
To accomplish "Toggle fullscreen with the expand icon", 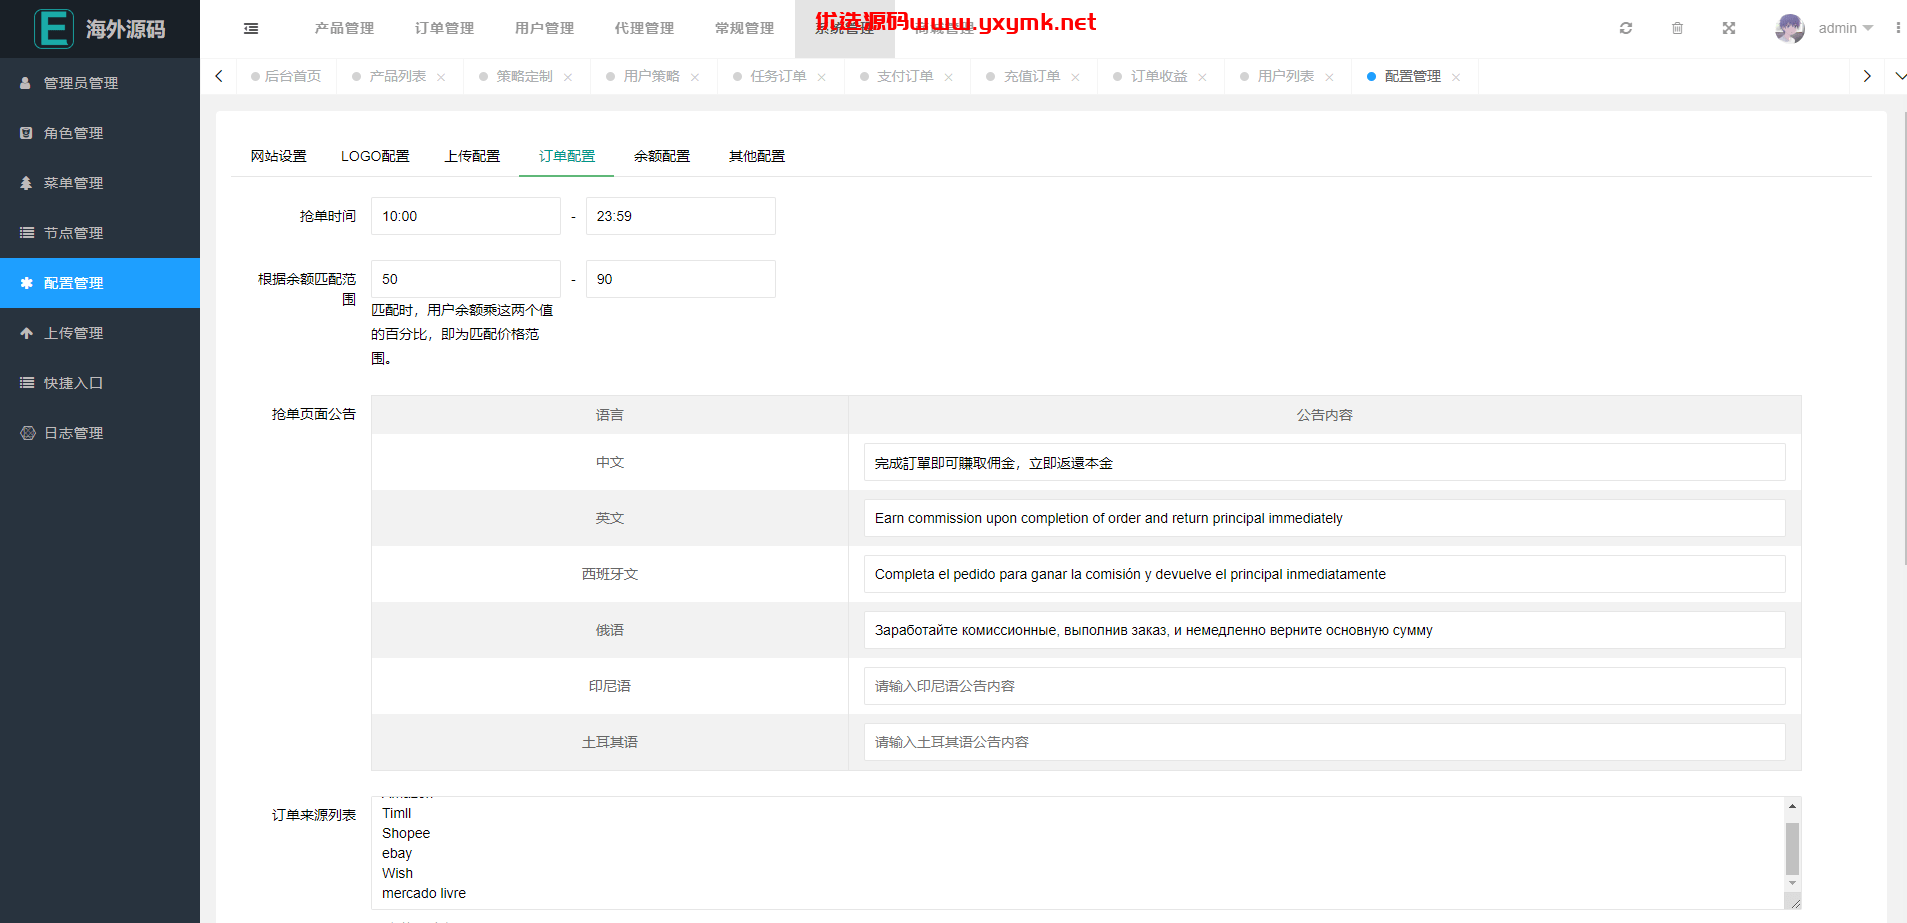I will coord(1729,28).
